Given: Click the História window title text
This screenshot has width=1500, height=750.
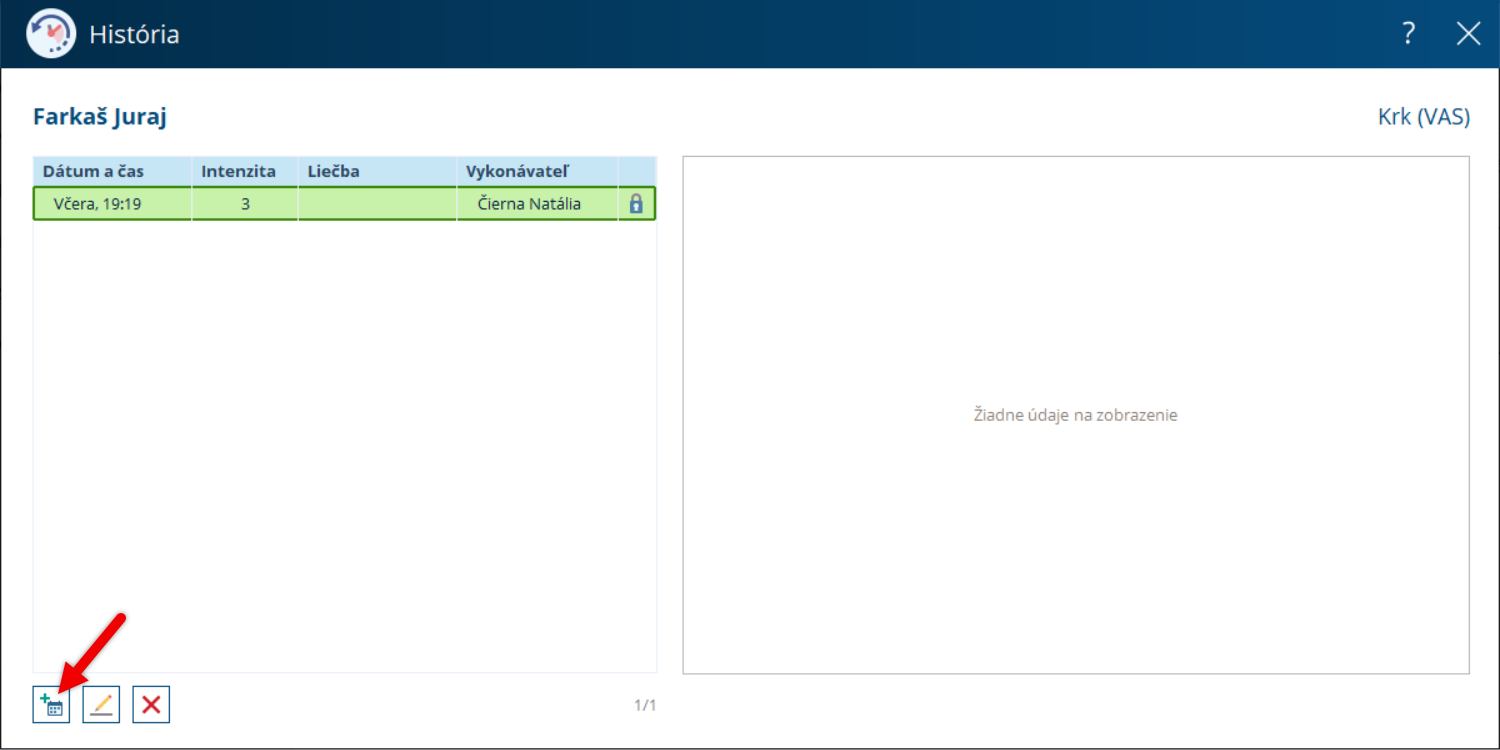Looking at the screenshot, I should (134, 34).
